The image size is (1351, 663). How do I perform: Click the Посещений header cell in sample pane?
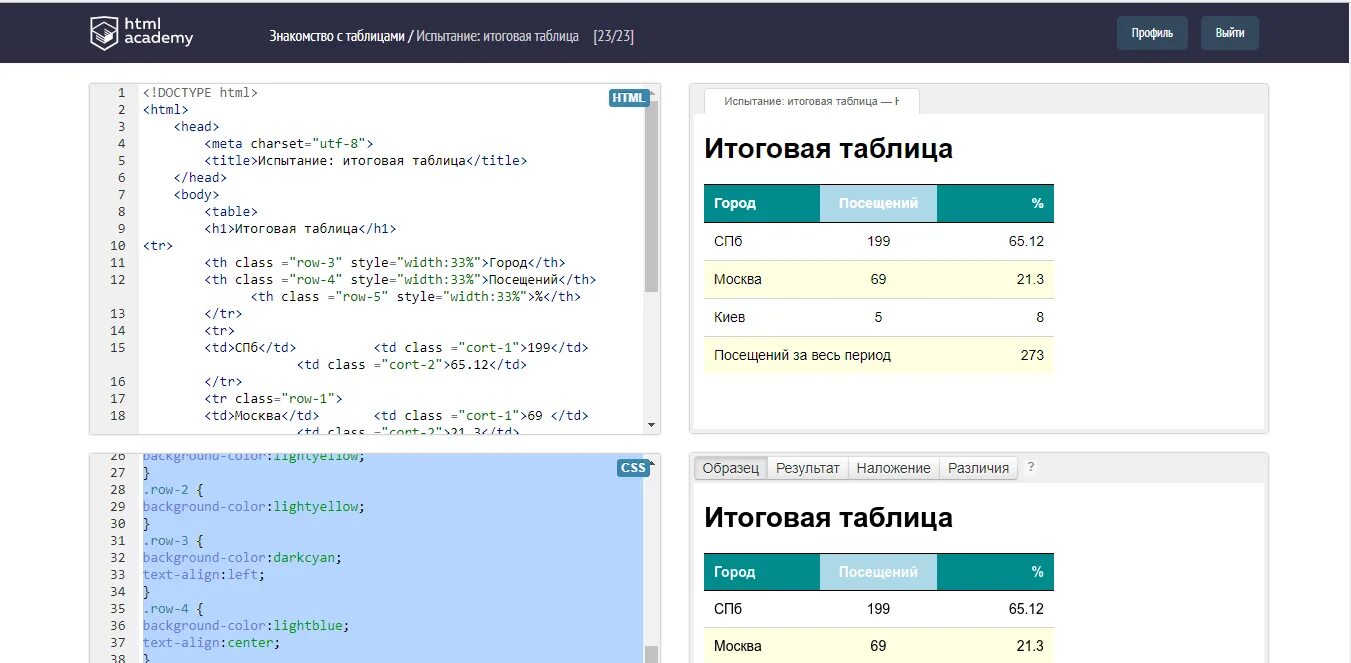878,572
